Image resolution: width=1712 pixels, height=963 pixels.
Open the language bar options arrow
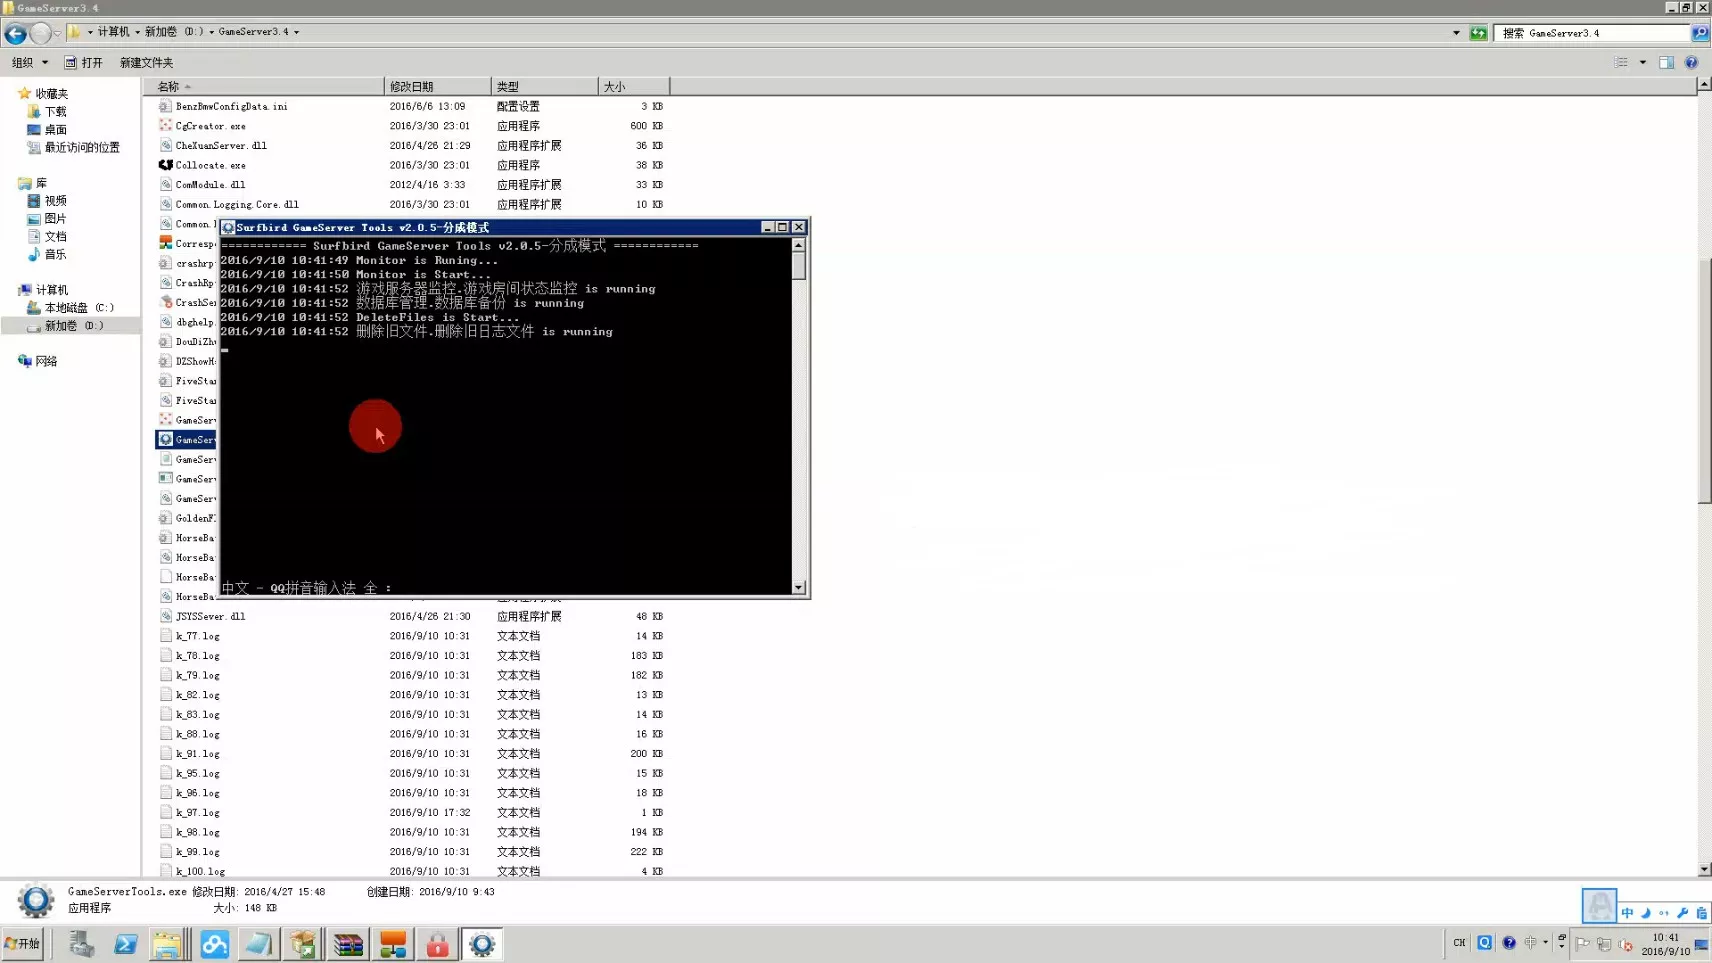coord(1546,942)
